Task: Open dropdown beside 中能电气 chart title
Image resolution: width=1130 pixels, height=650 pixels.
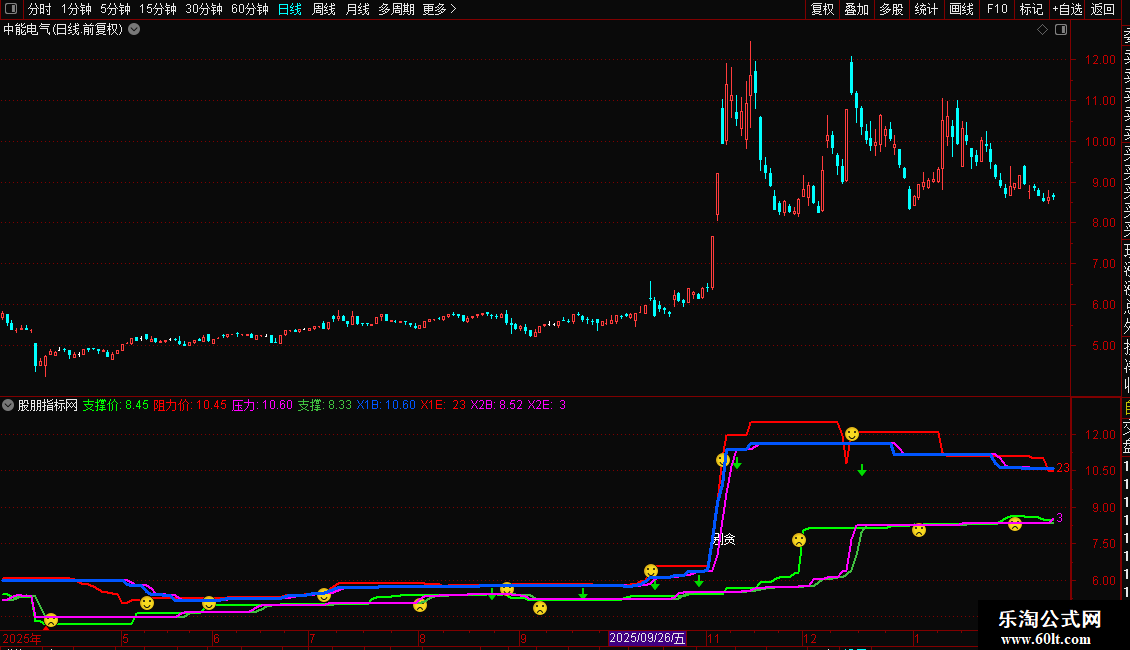Action: point(134,30)
